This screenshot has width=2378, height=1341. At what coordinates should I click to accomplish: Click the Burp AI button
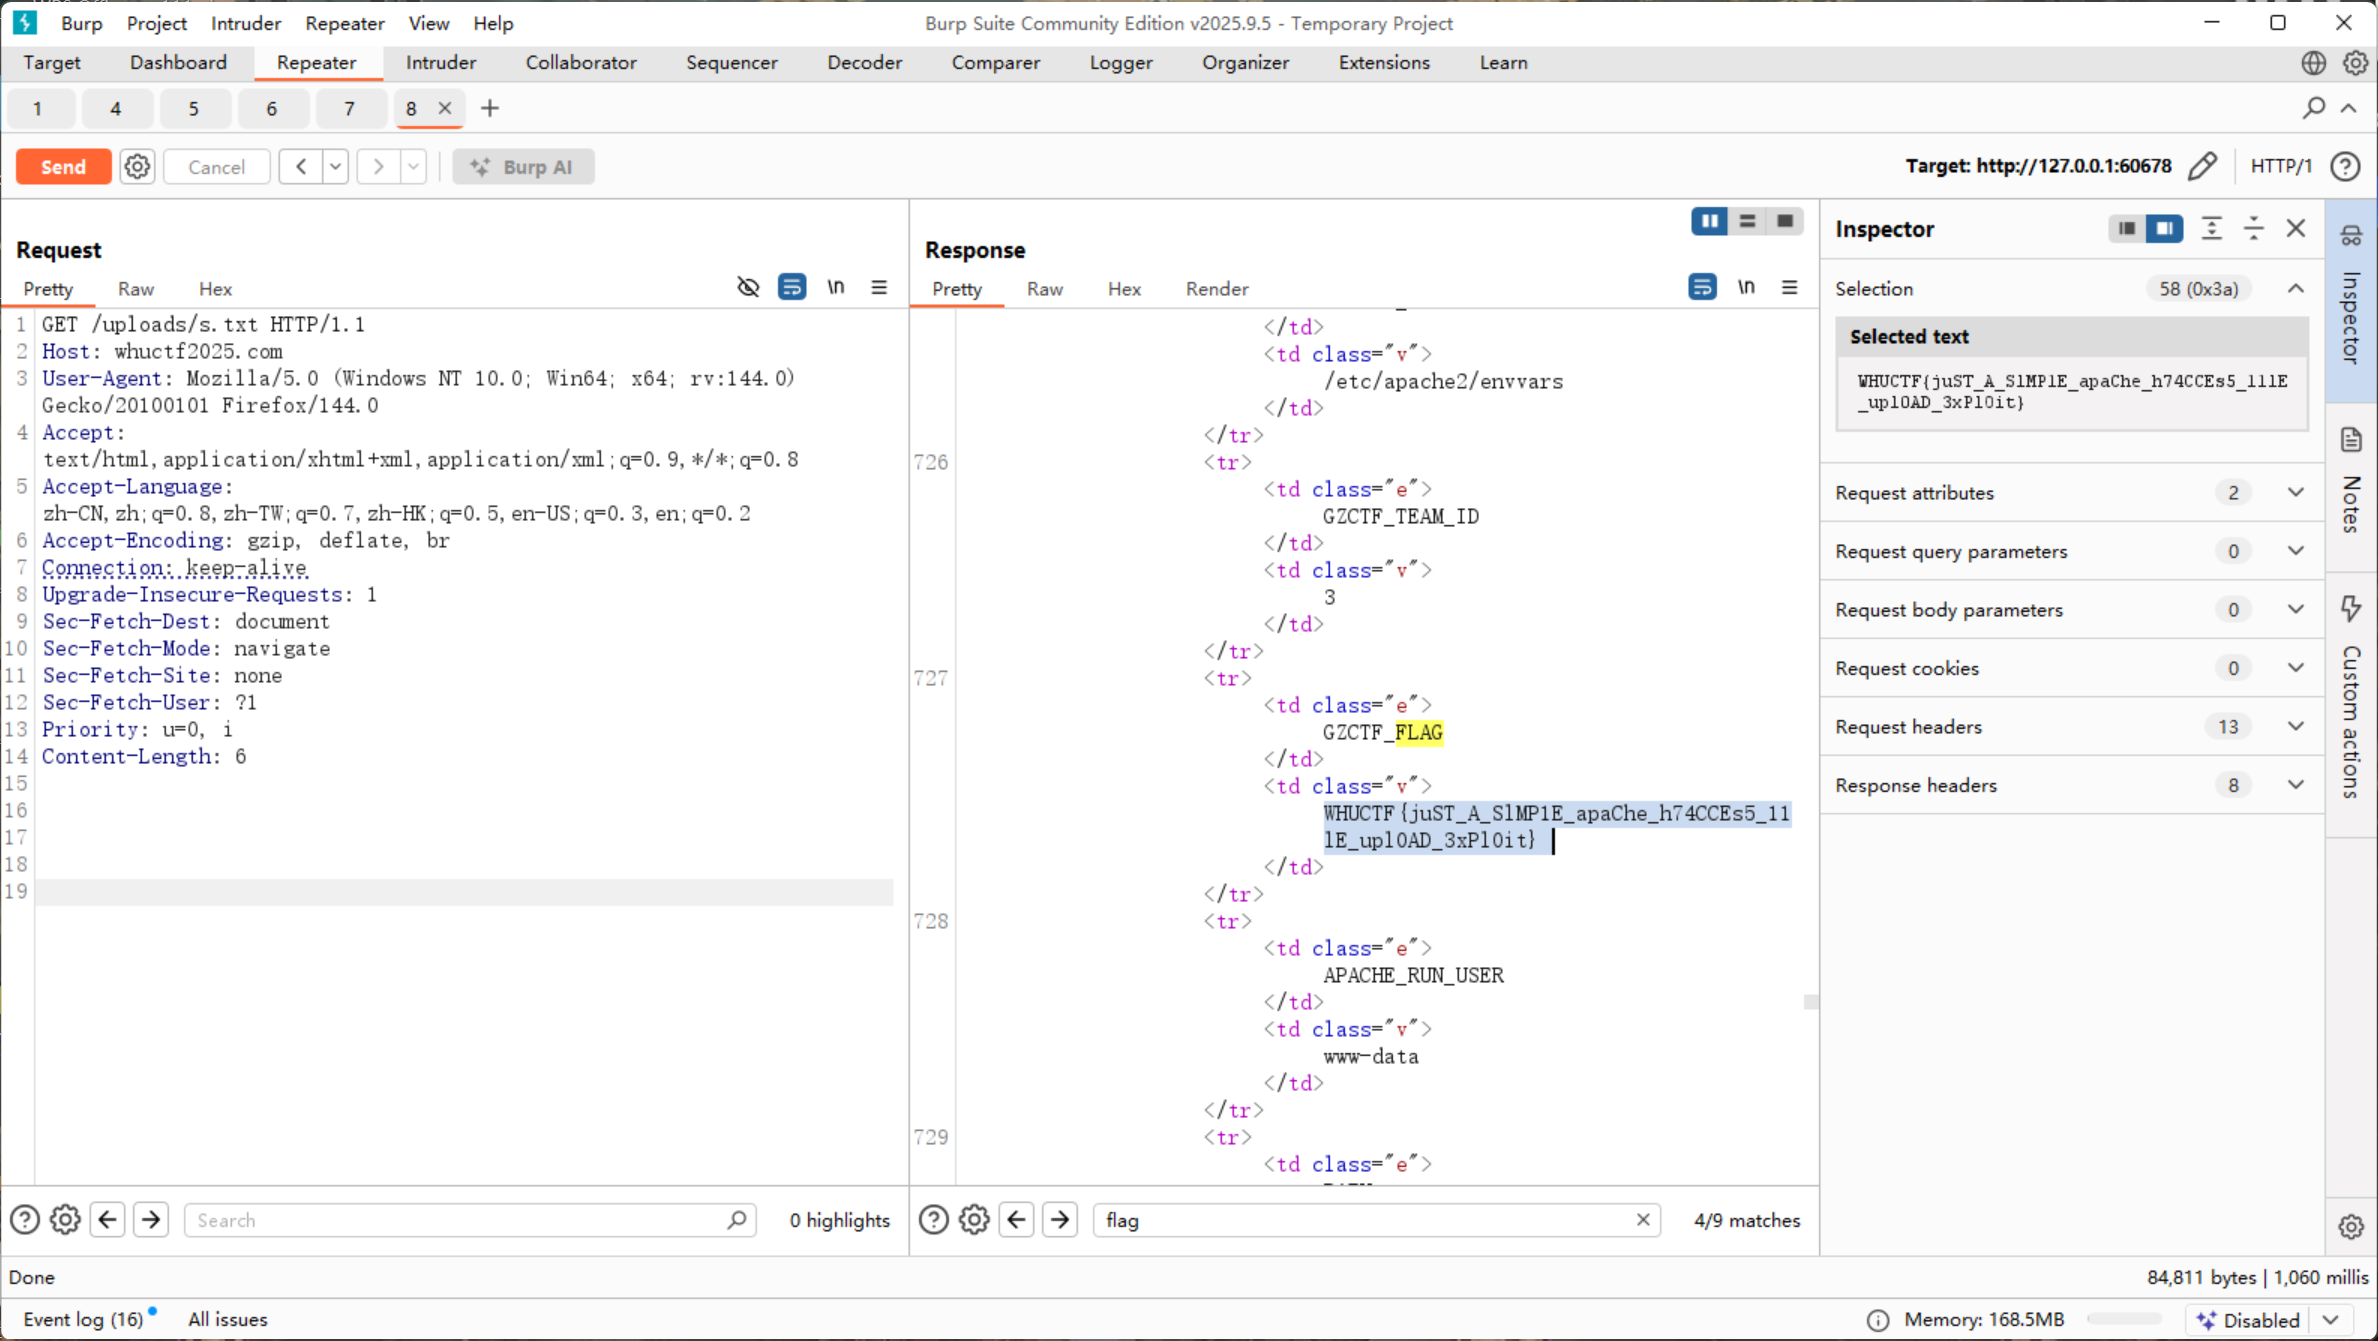pos(523,167)
